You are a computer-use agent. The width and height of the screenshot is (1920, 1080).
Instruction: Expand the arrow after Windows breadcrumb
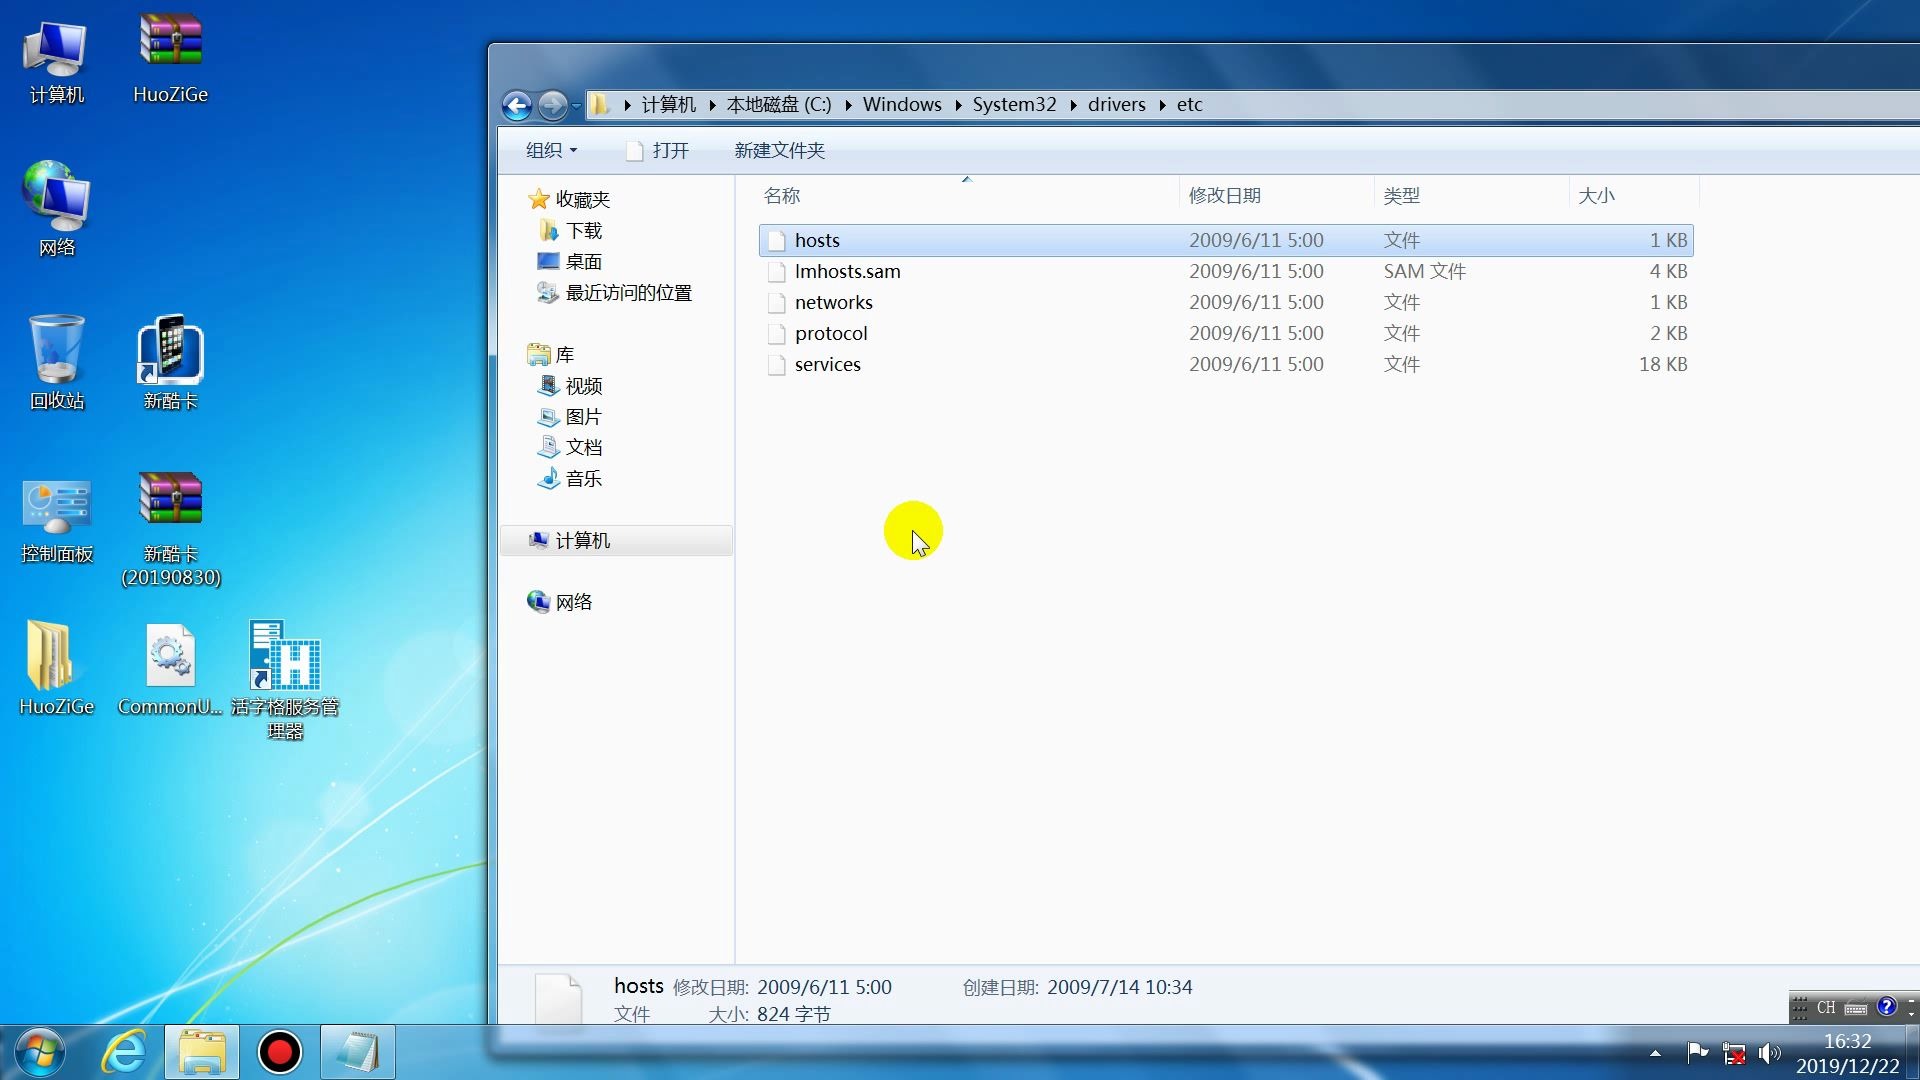[958, 105]
